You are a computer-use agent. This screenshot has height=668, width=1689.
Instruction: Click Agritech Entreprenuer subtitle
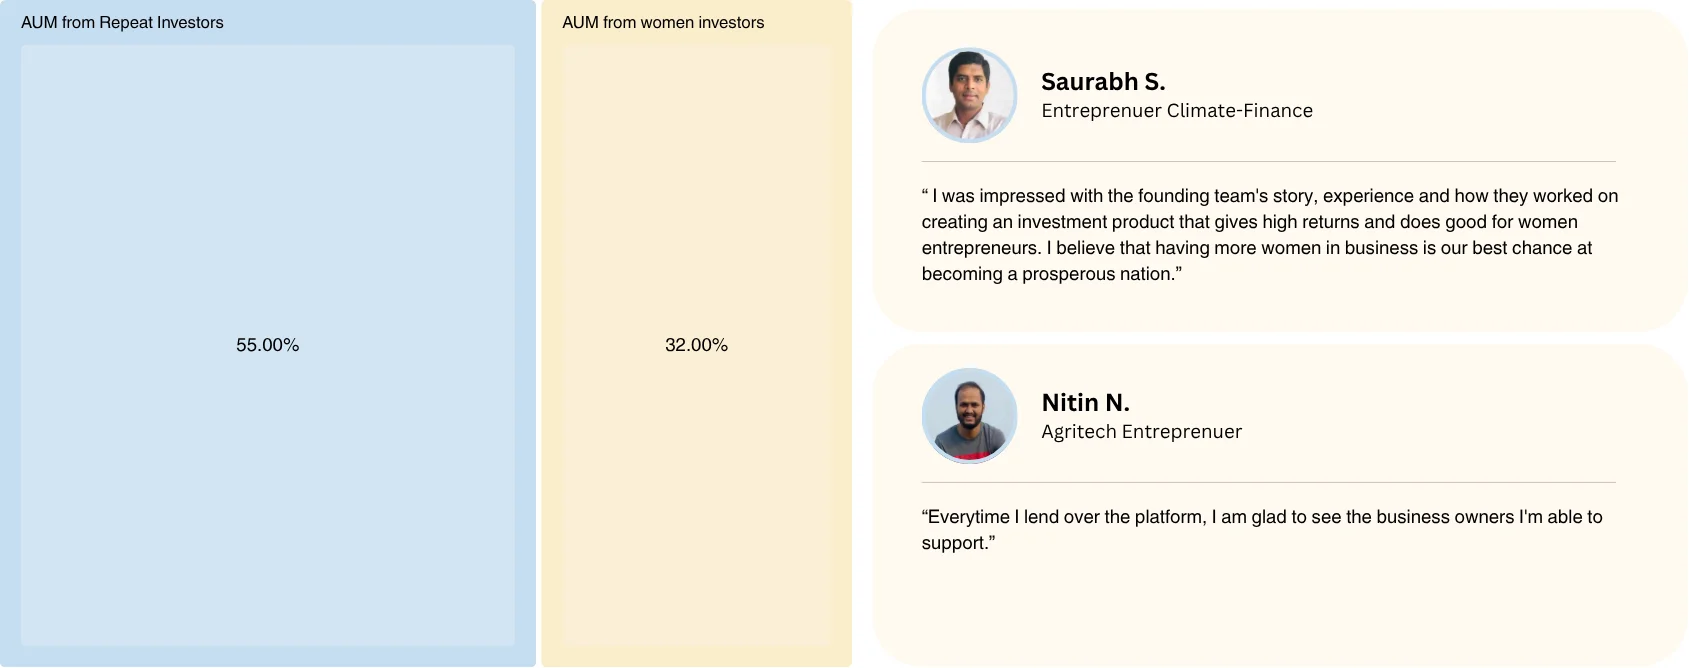[x=1141, y=432]
